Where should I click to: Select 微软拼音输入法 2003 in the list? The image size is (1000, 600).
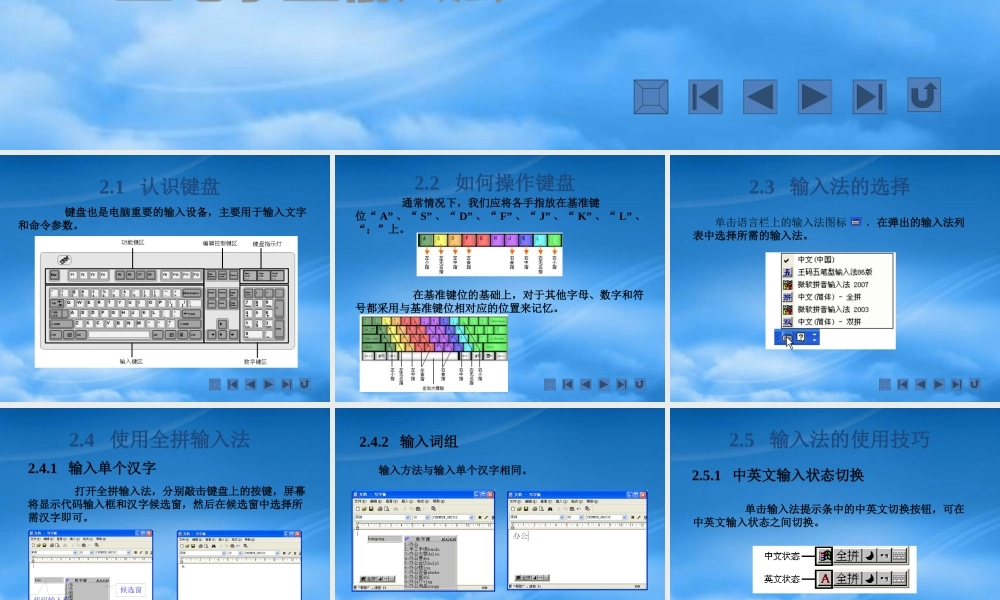(837, 309)
